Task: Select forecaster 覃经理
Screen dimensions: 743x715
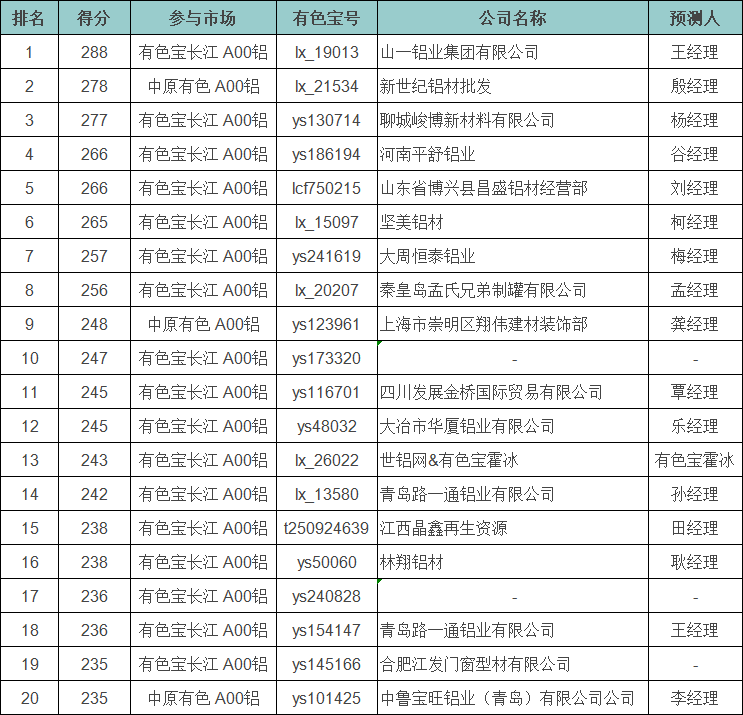Action: click(695, 392)
